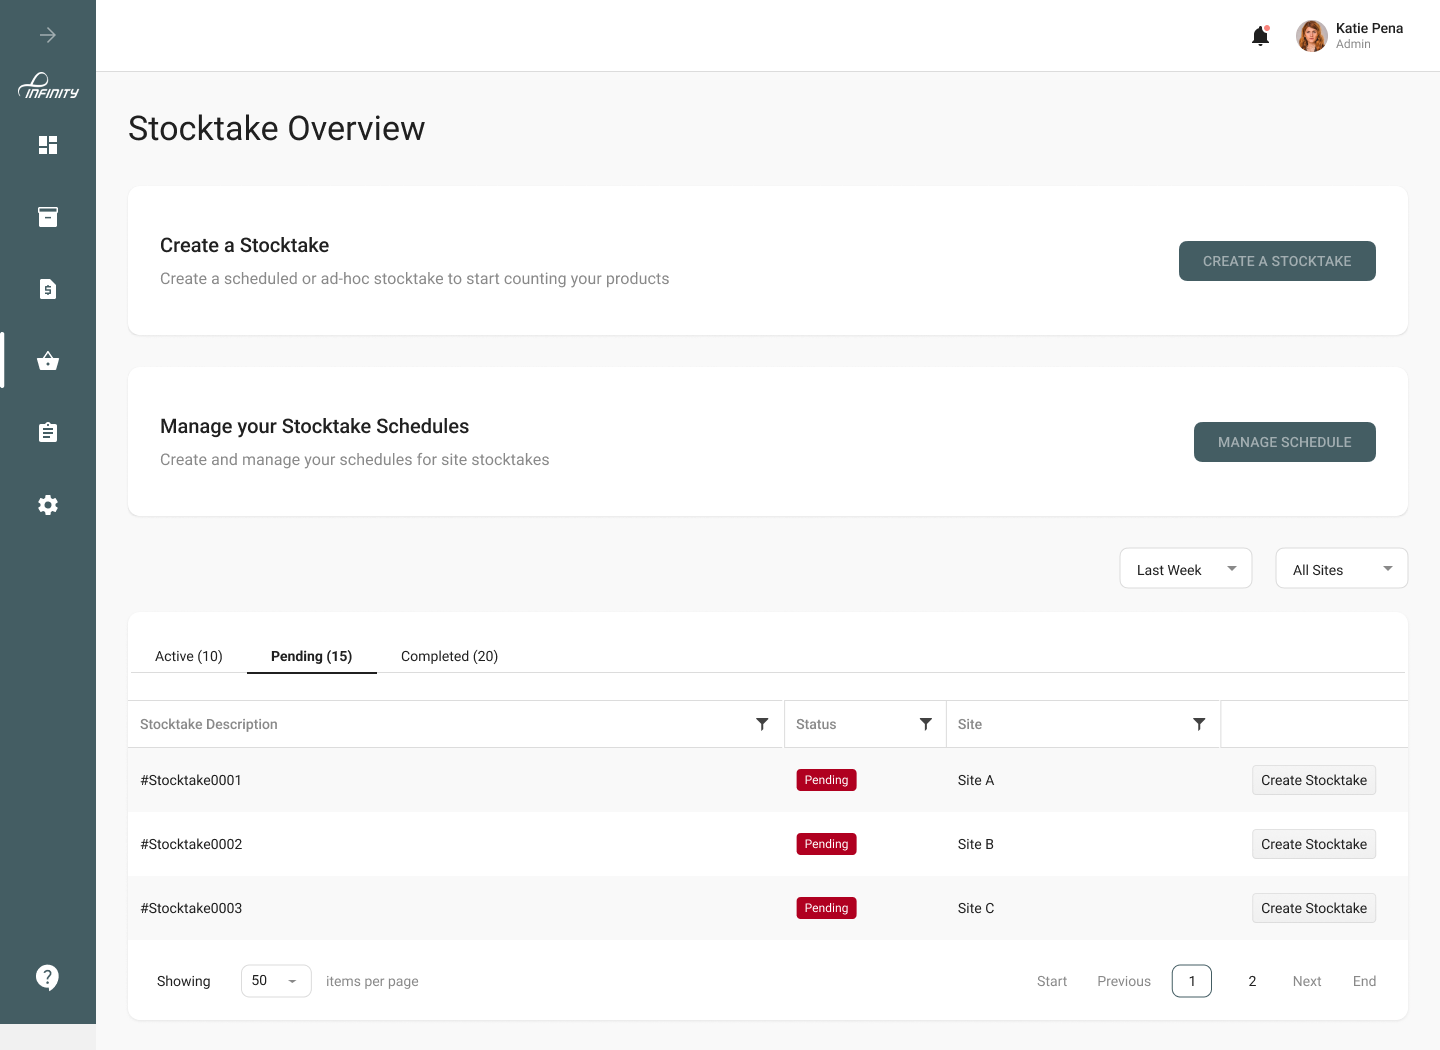This screenshot has width=1440, height=1050.
Task: Click the #Stocktake0001 description
Action: [191, 780]
